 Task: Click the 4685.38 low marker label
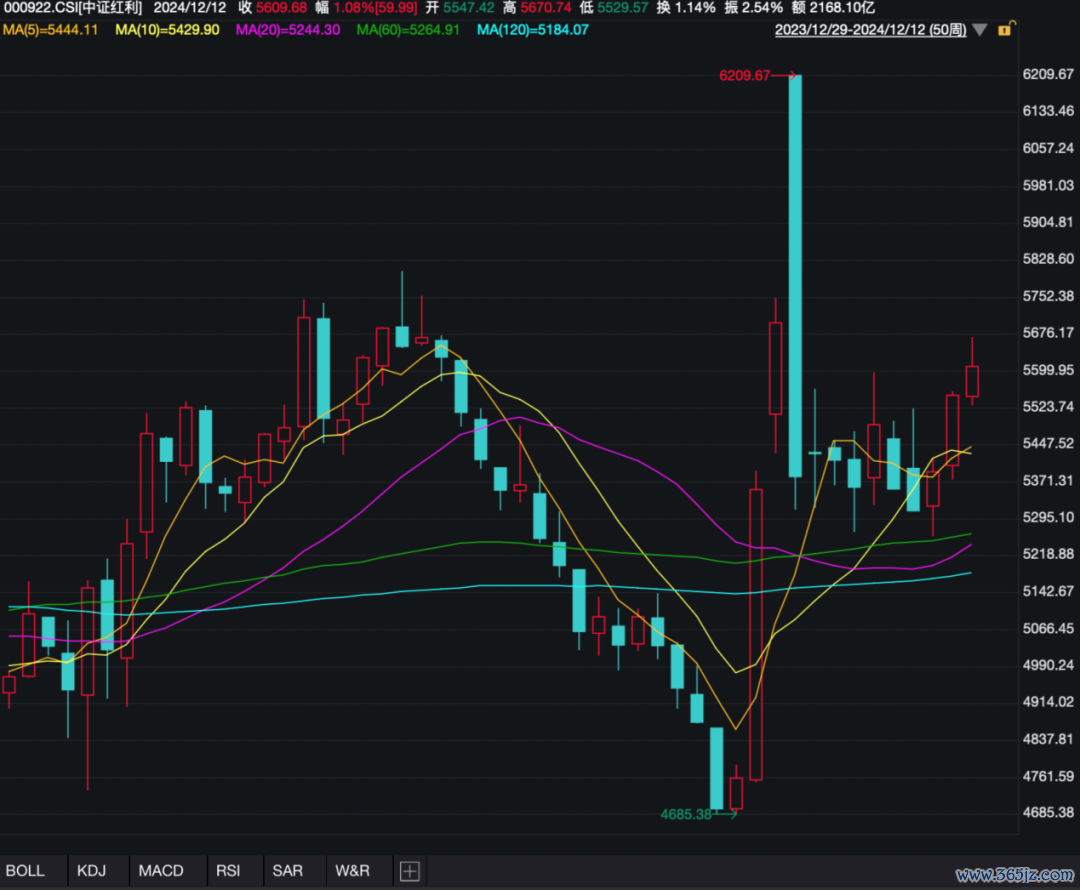[685, 814]
